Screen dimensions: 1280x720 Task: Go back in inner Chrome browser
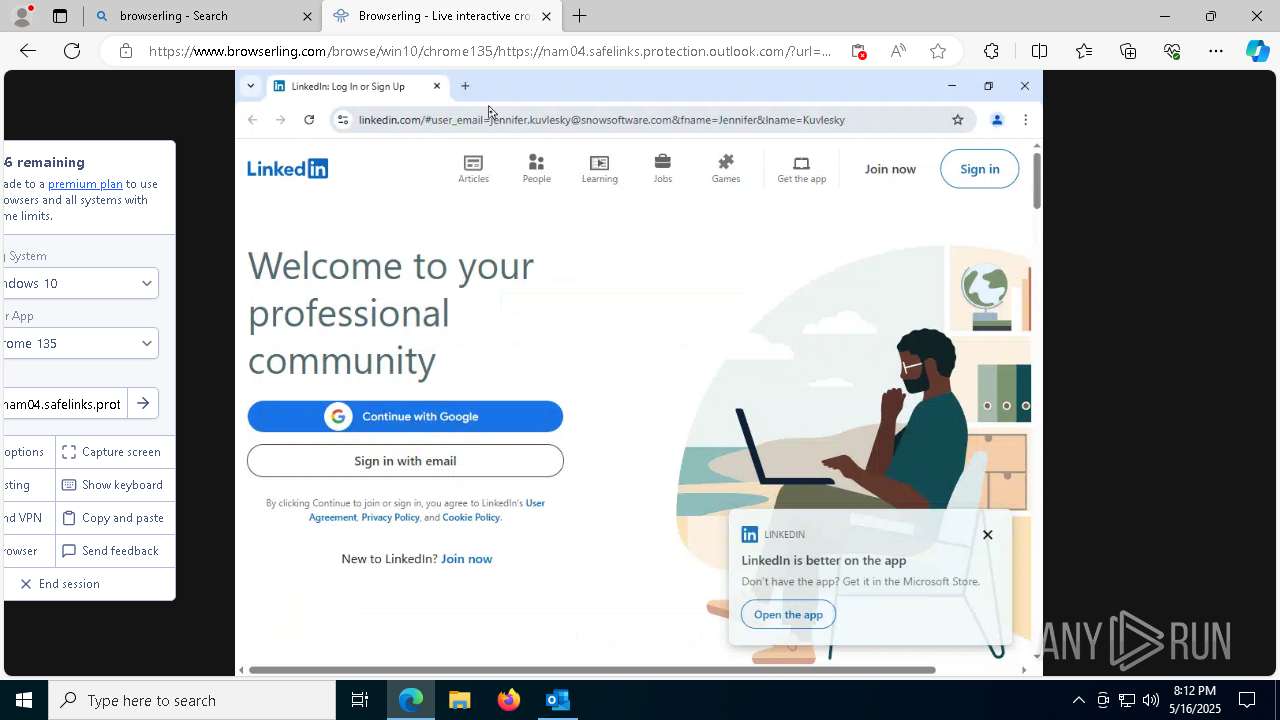253,120
